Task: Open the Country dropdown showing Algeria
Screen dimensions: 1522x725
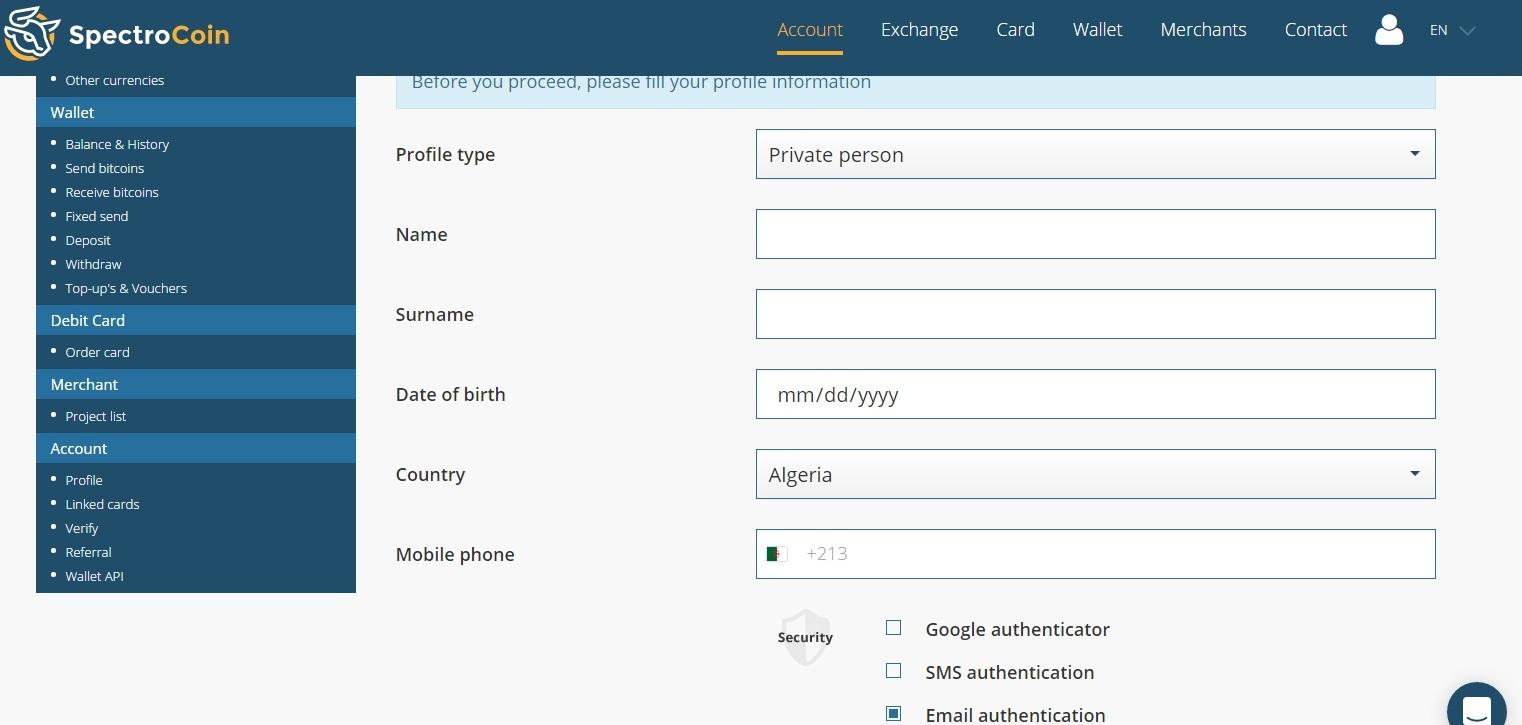Action: pos(1095,474)
